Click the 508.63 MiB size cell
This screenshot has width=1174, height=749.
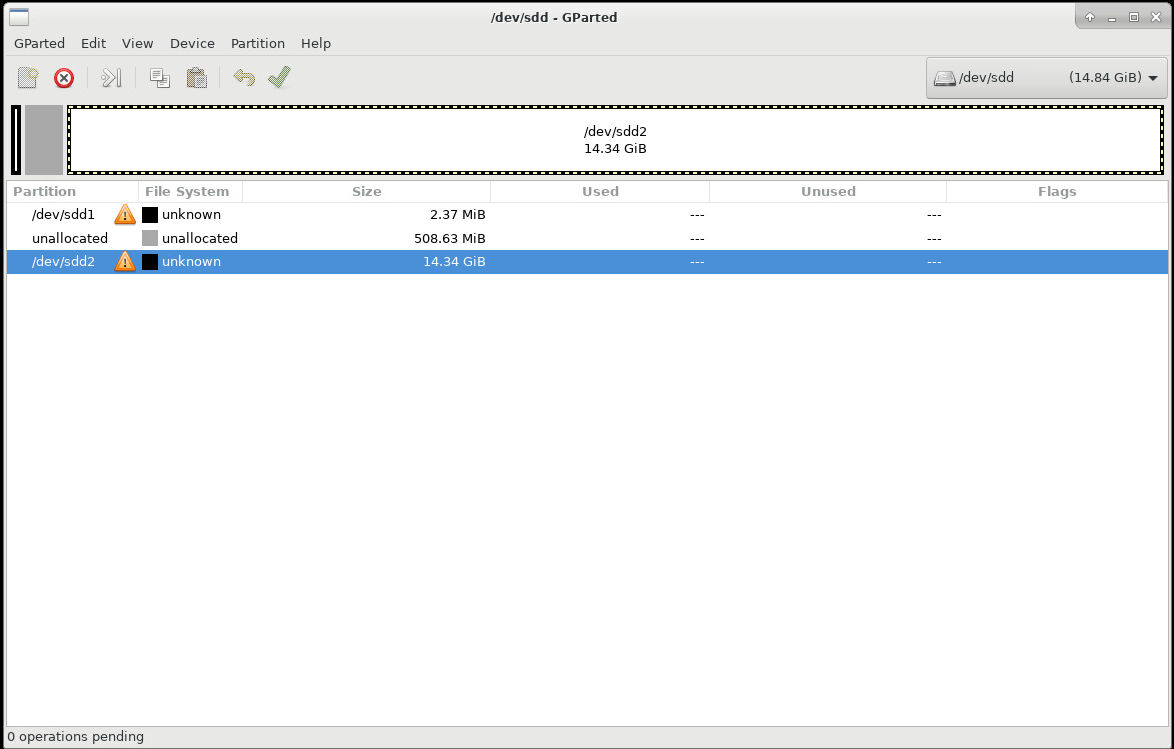[x=449, y=238]
